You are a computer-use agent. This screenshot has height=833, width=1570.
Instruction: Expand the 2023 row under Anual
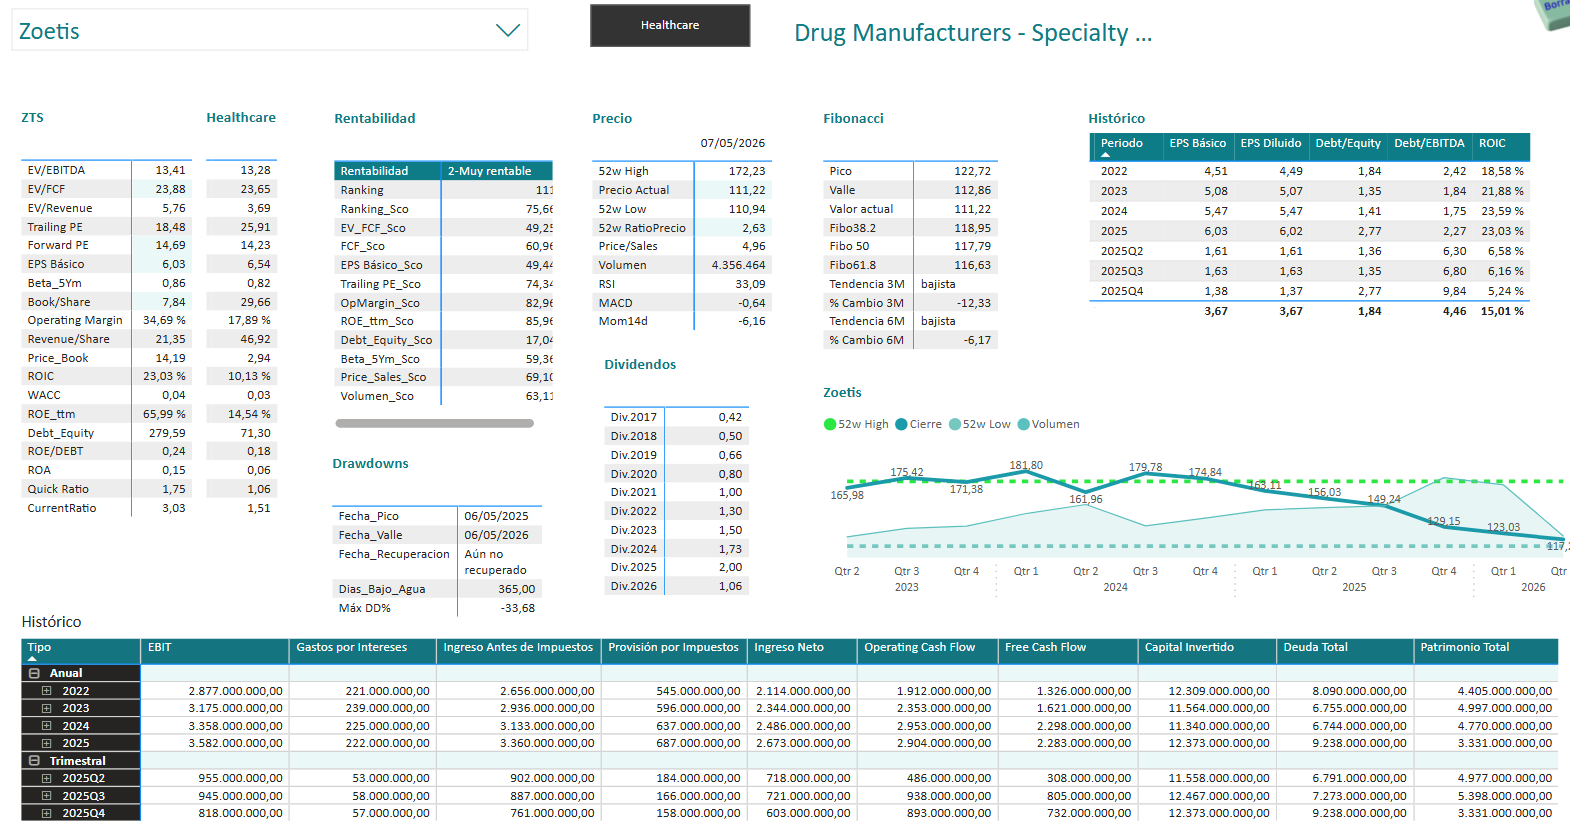tap(46, 708)
